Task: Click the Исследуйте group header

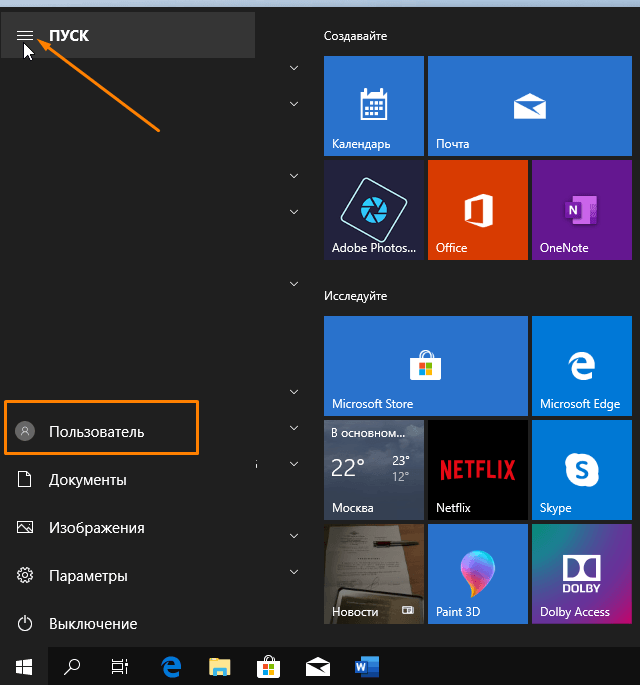Action: coord(355,296)
